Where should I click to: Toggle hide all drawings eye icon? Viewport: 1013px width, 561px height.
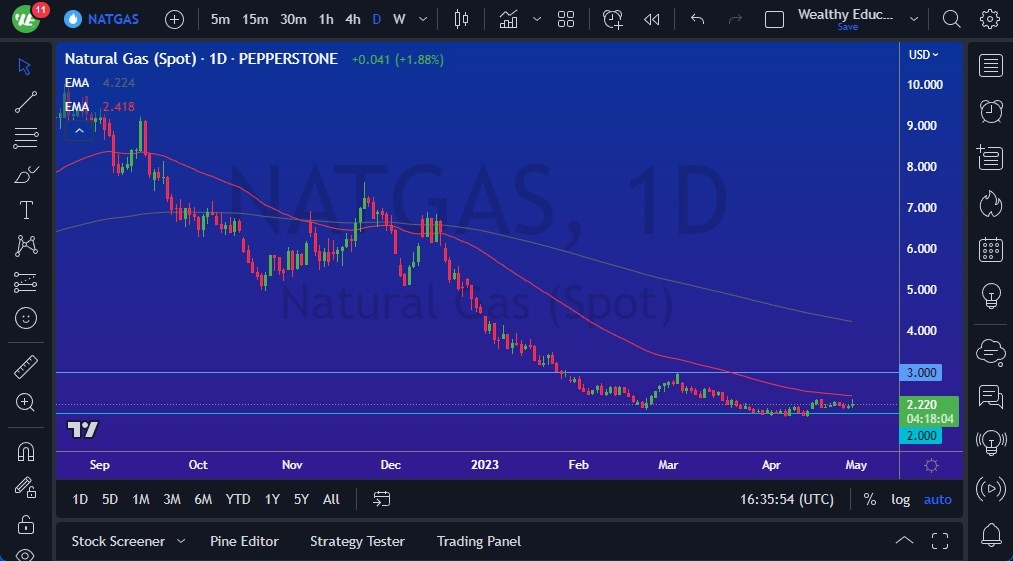(x=25, y=555)
